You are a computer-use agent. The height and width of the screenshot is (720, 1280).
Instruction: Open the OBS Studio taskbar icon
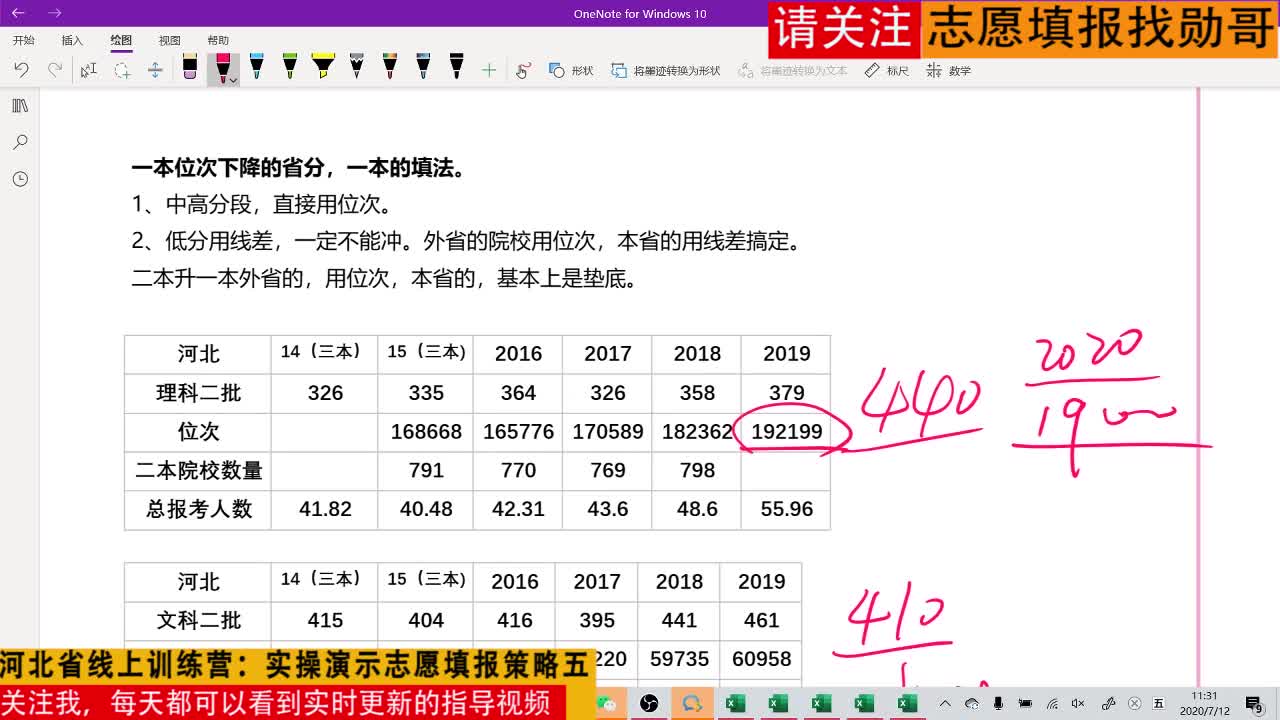click(x=649, y=704)
